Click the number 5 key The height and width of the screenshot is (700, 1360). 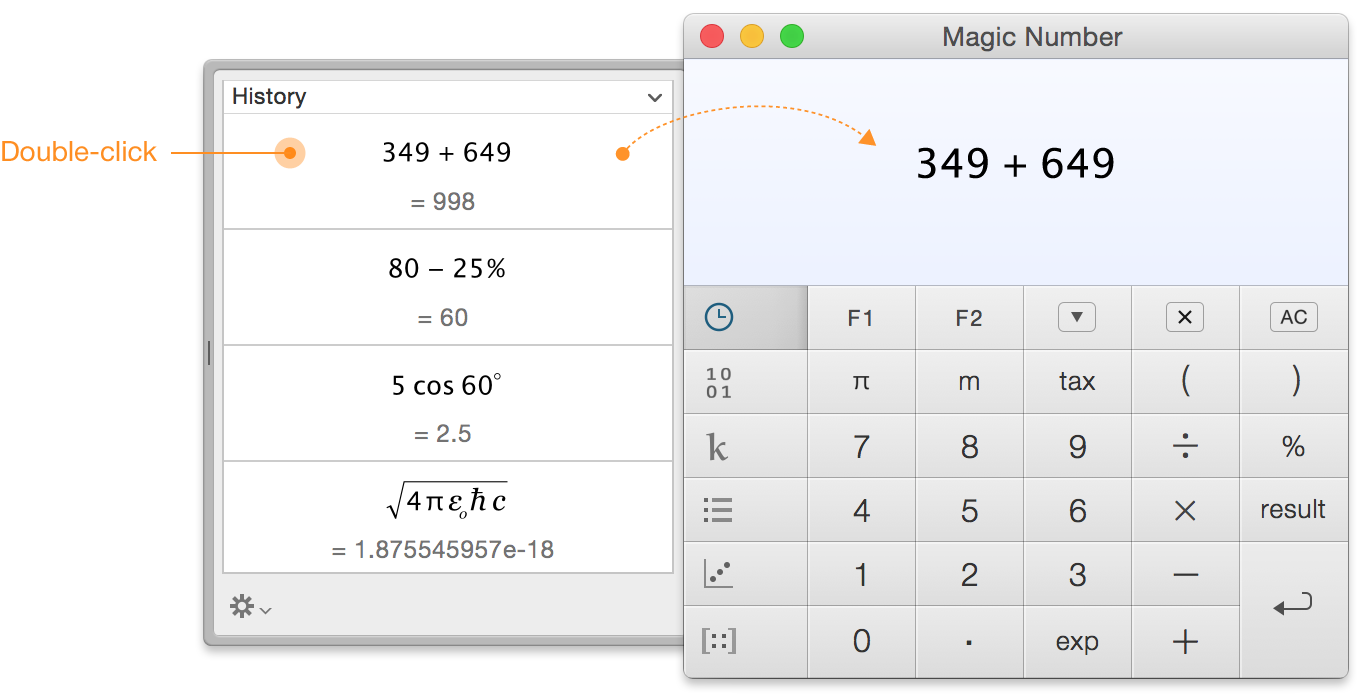969,510
